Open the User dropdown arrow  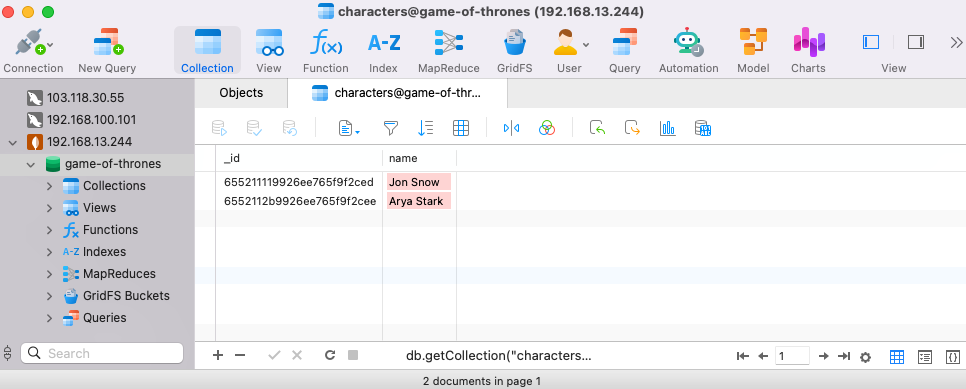tap(586, 45)
